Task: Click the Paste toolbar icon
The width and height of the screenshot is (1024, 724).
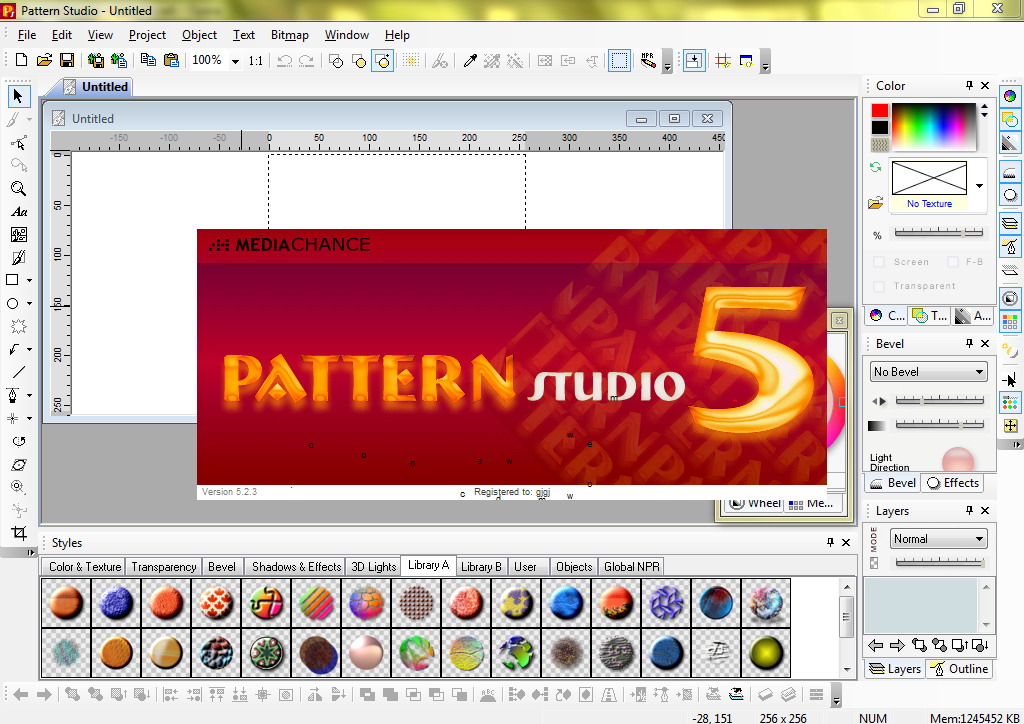Action: pos(171,60)
